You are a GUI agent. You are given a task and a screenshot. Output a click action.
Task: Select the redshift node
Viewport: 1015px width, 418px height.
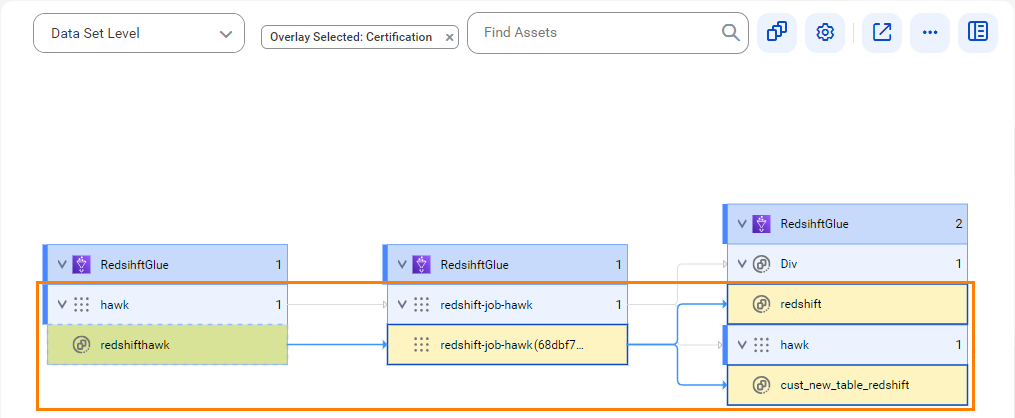click(x=847, y=304)
